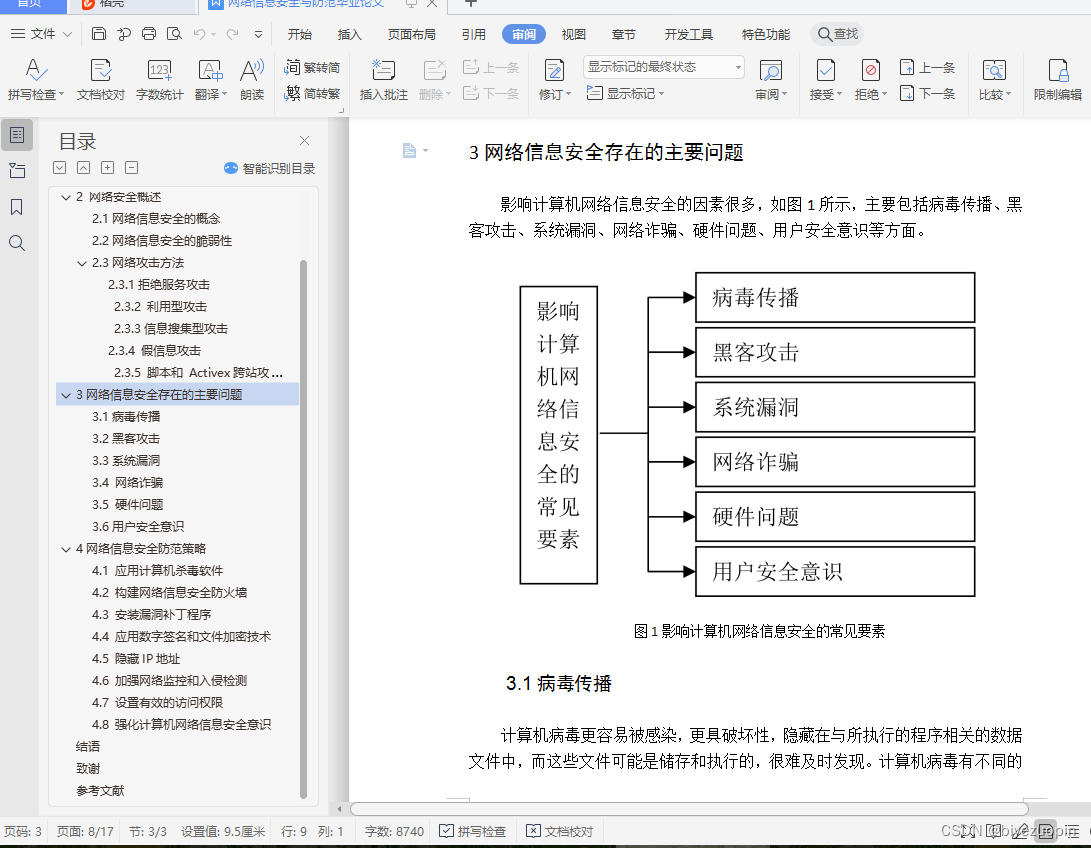The width and height of the screenshot is (1091, 848).
Task: Switch to the 开始 ribbon tab
Action: (x=300, y=33)
